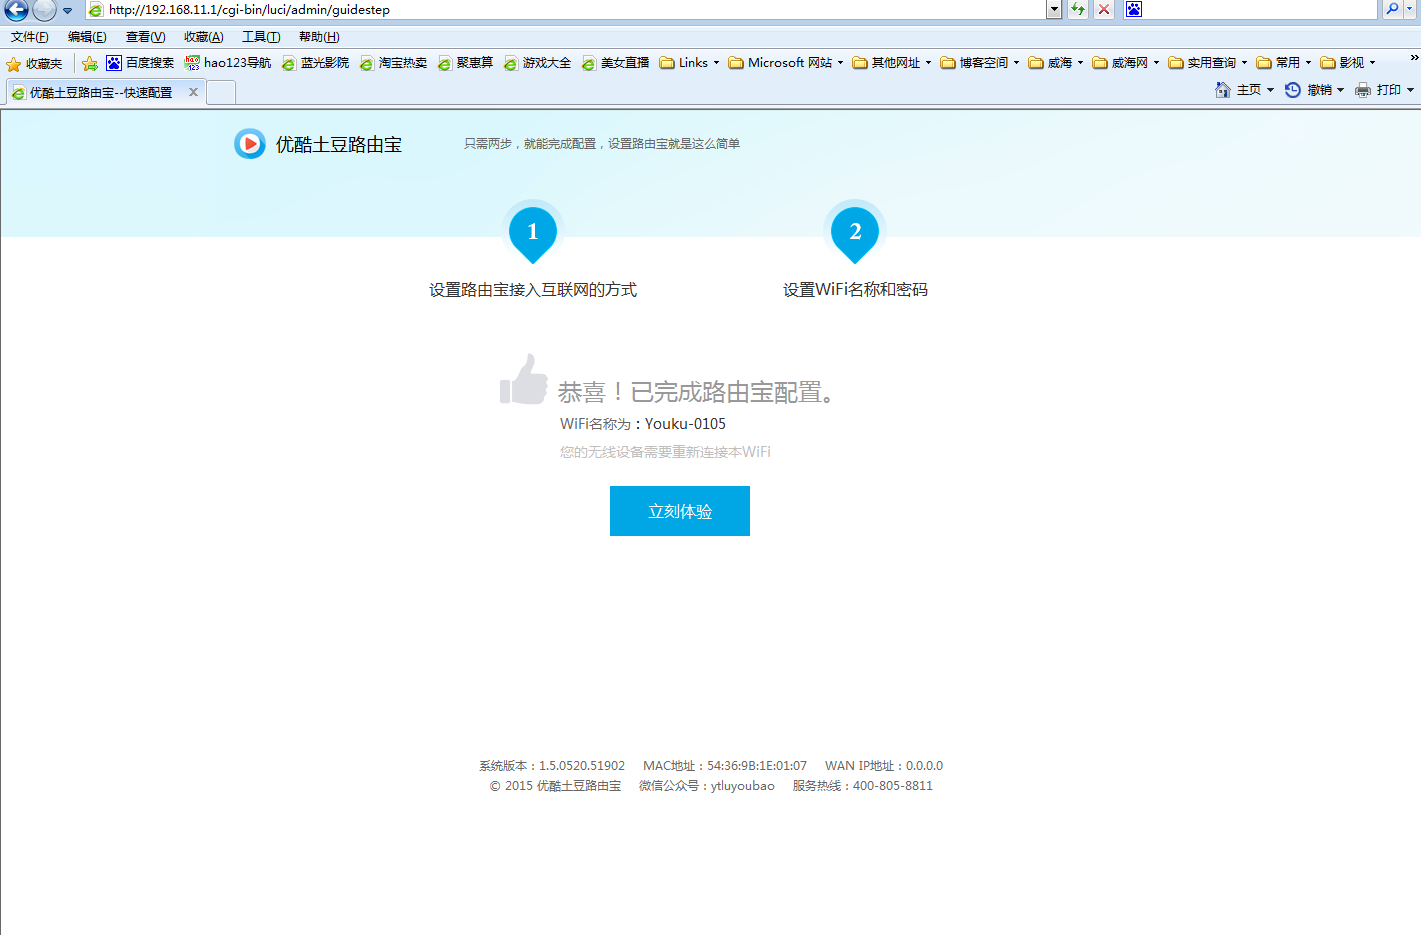This screenshot has height=935, width=1421.
Task: Open the 聚惠算 bookmark
Action: click(465, 63)
